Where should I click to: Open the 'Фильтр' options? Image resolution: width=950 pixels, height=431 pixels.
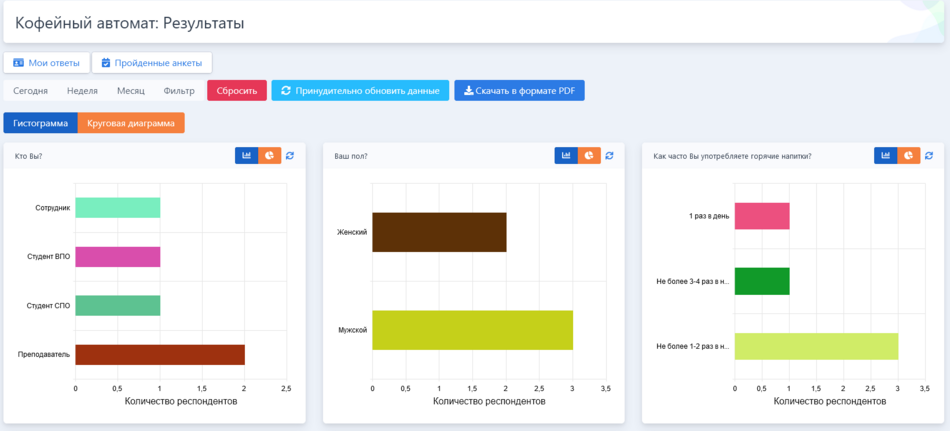pyautogui.click(x=179, y=91)
